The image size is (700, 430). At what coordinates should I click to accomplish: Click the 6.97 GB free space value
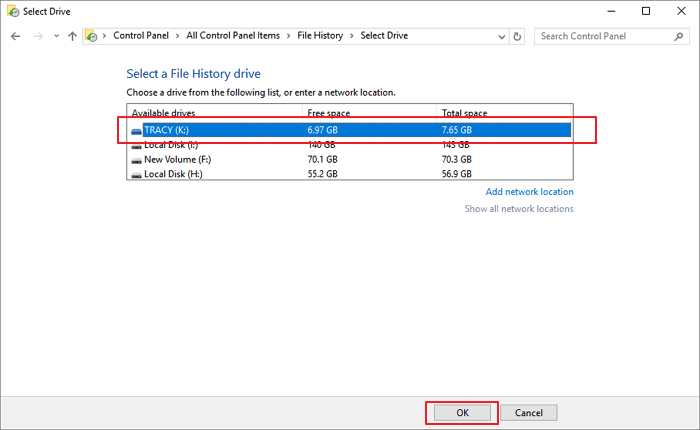[x=322, y=130]
